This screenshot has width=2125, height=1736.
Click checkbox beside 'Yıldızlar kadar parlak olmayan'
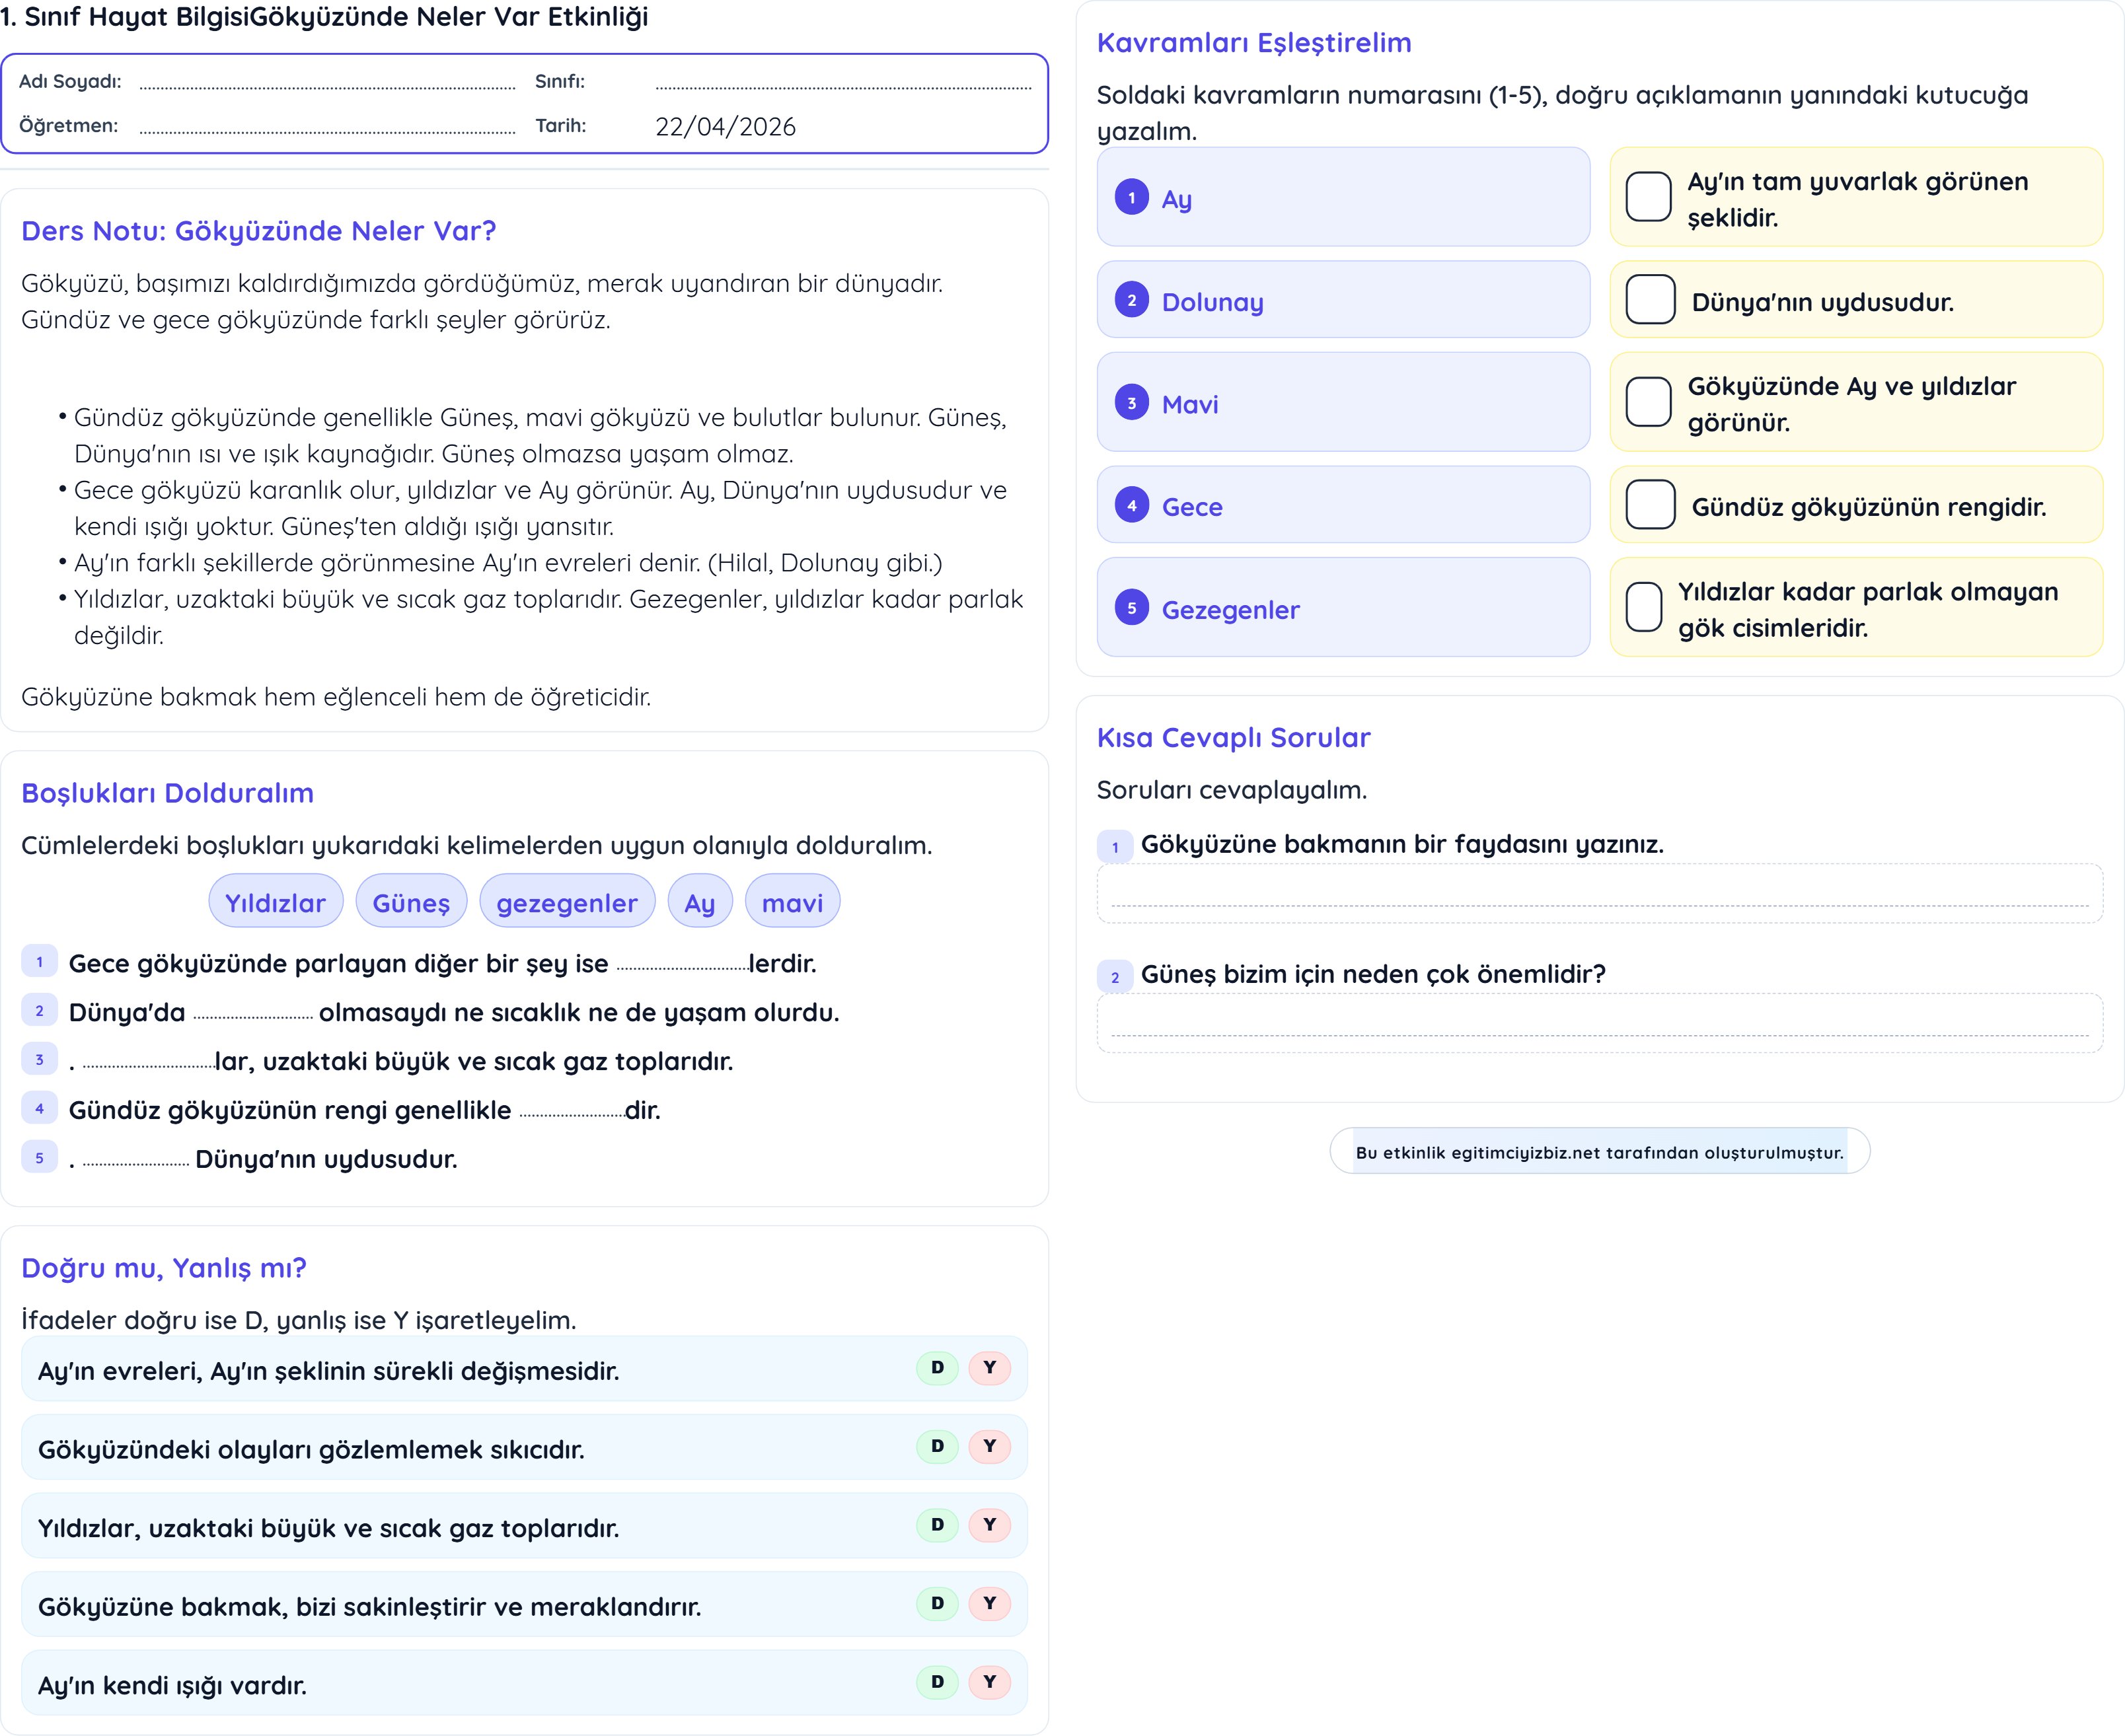1644,608
